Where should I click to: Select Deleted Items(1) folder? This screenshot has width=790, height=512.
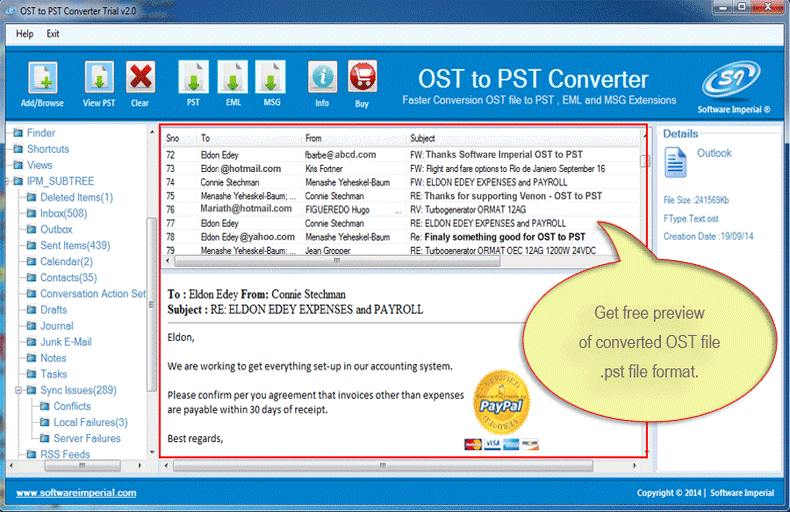pos(77,197)
